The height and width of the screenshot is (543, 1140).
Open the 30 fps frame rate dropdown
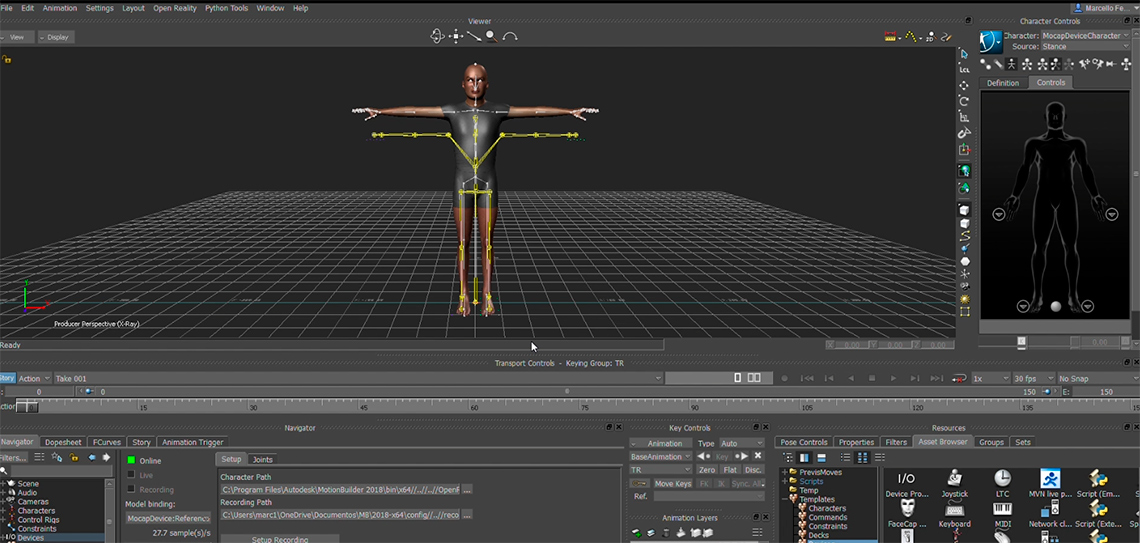[1033, 379]
